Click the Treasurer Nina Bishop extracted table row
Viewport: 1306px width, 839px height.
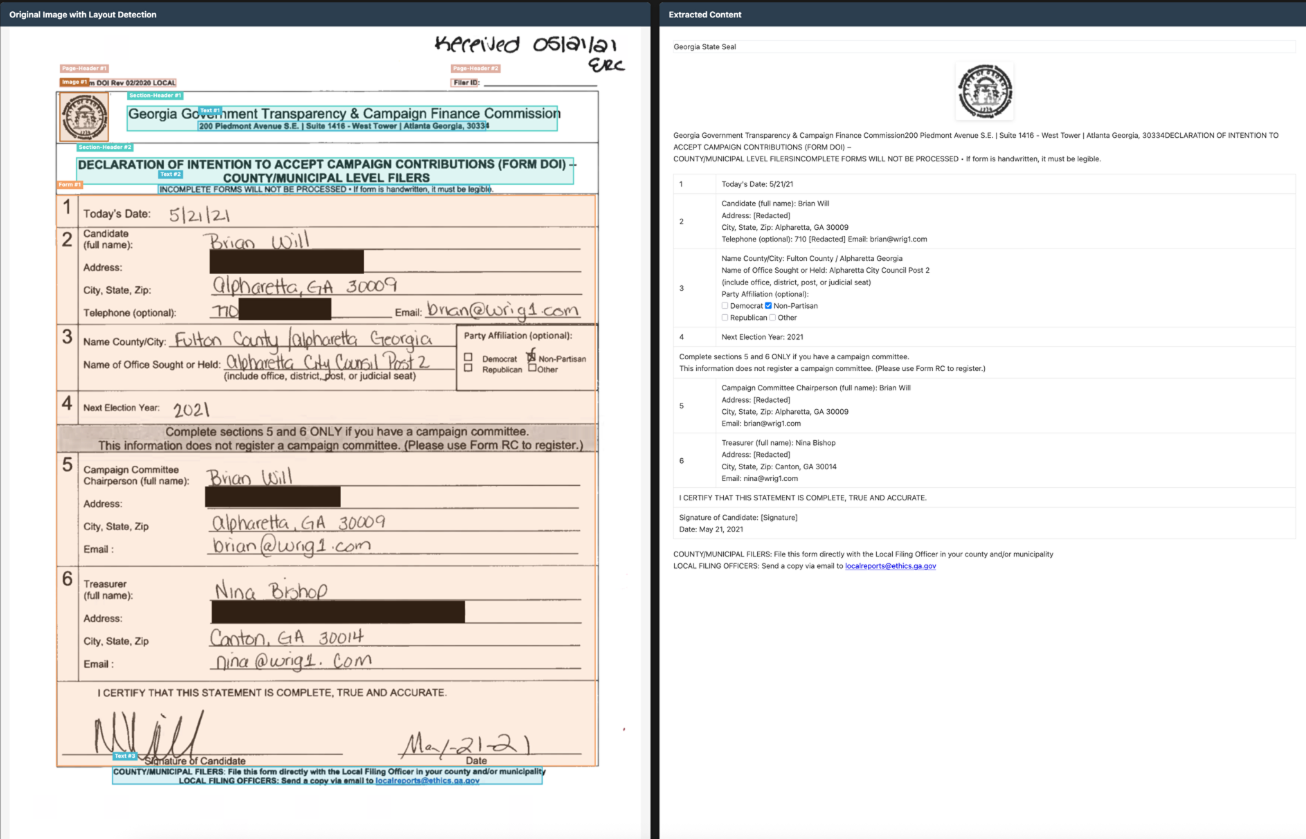(x=984, y=460)
